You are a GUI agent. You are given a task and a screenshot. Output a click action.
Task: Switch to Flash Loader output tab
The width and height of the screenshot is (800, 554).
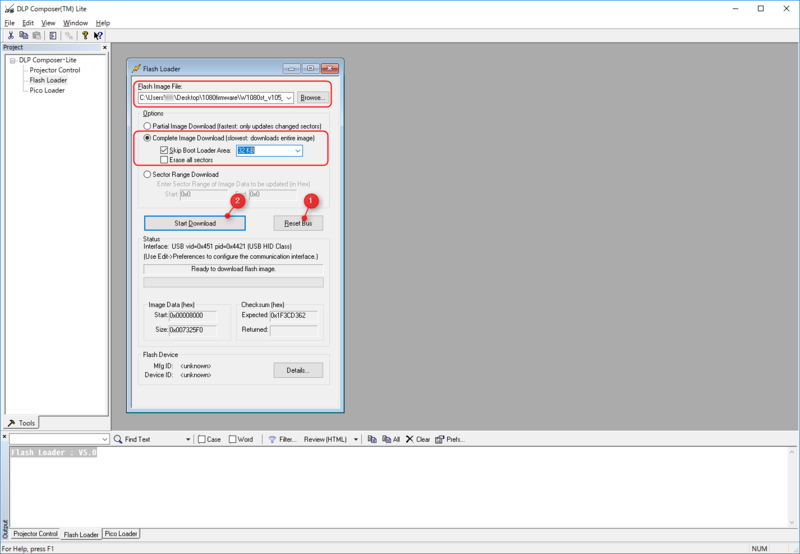coord(81,534)
